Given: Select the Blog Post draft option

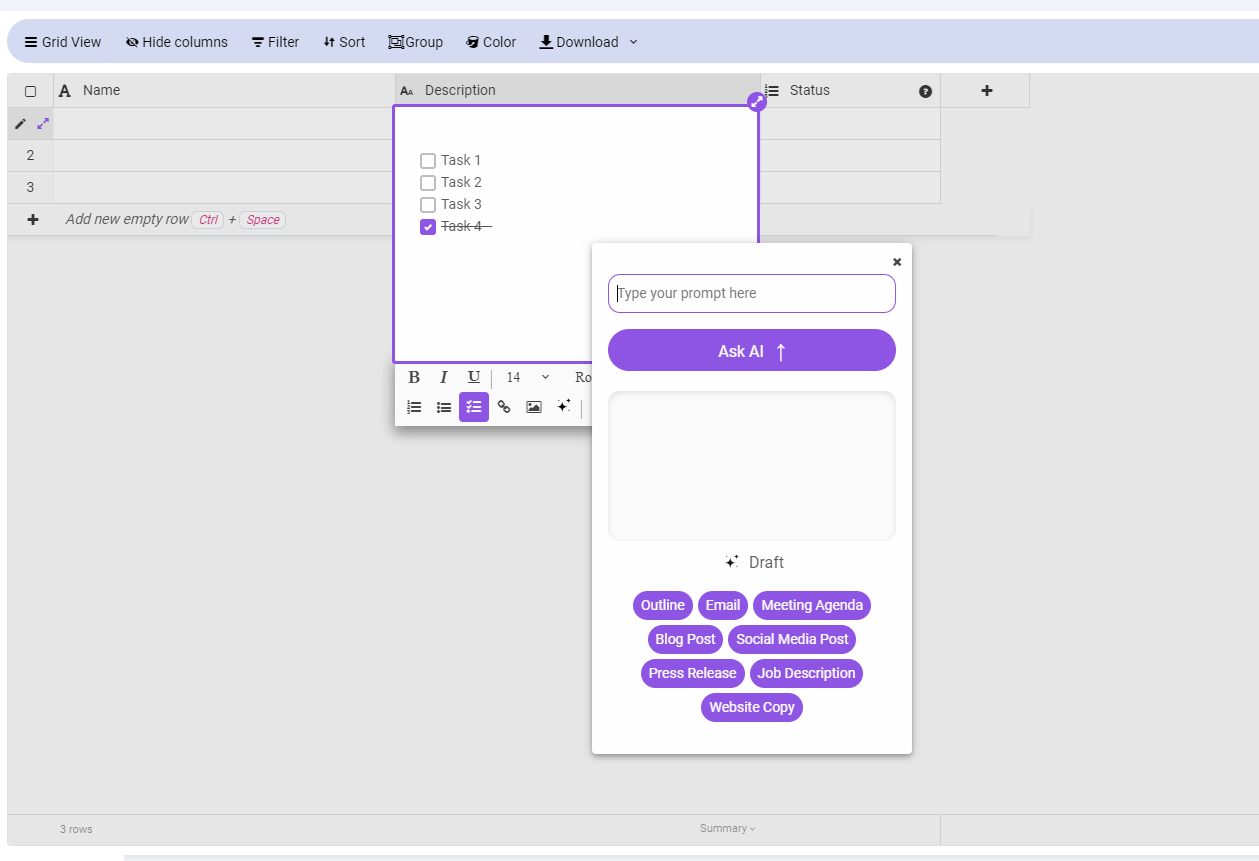Looking at the screenshot, I should [x=686, y=639].
